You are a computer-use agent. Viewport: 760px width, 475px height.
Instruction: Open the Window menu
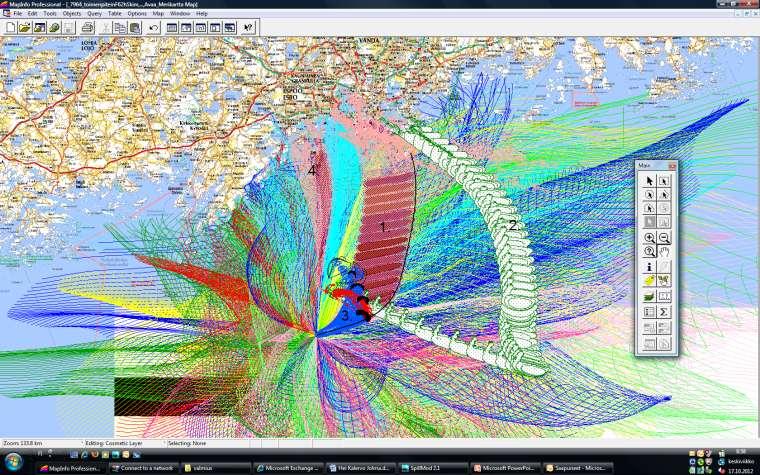click(179, 14)
